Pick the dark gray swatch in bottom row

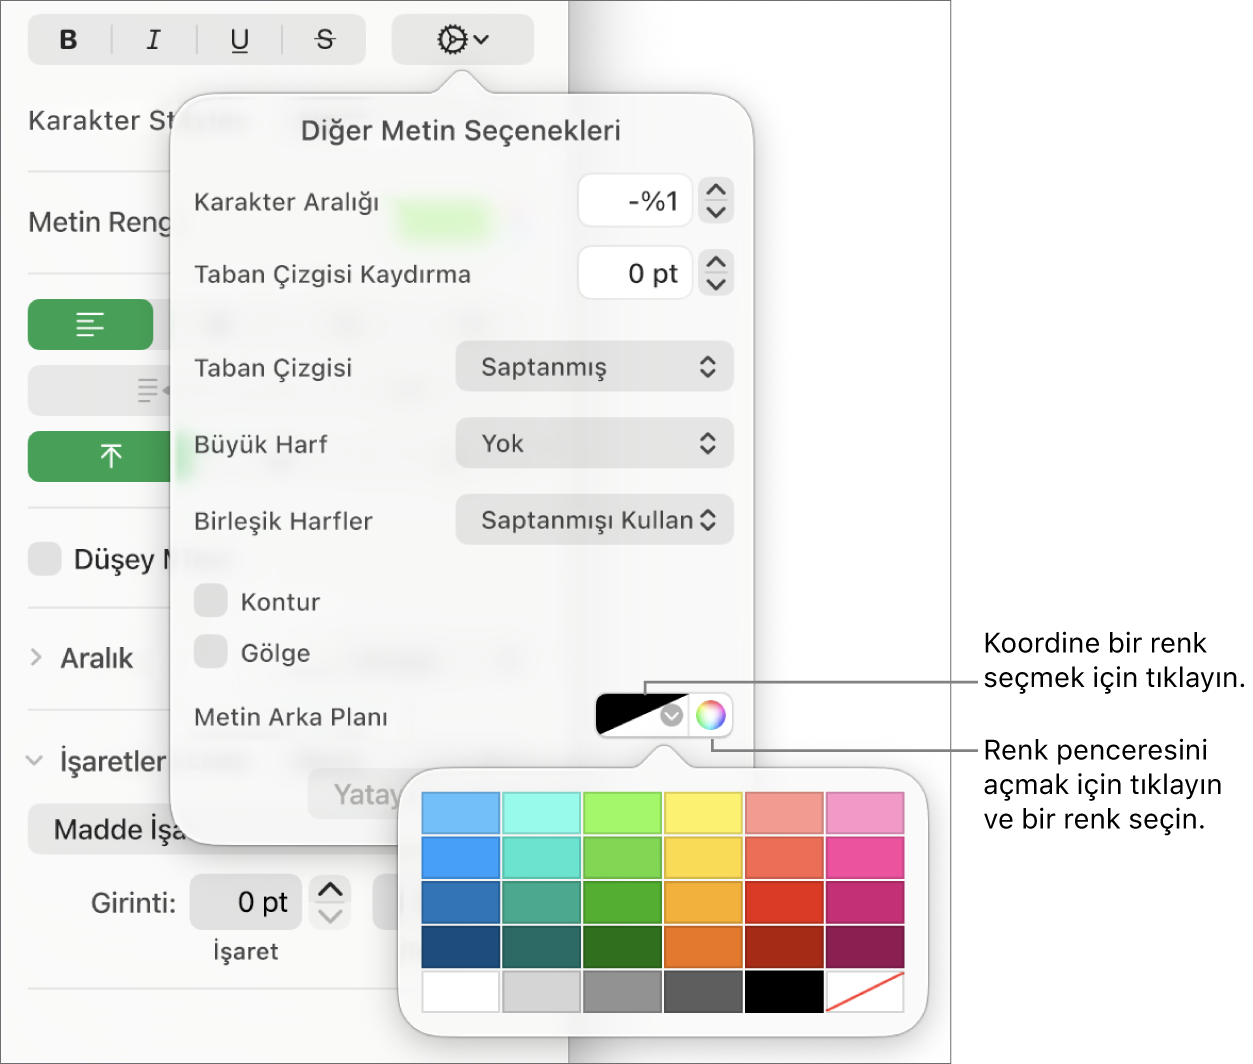(704, 992)
